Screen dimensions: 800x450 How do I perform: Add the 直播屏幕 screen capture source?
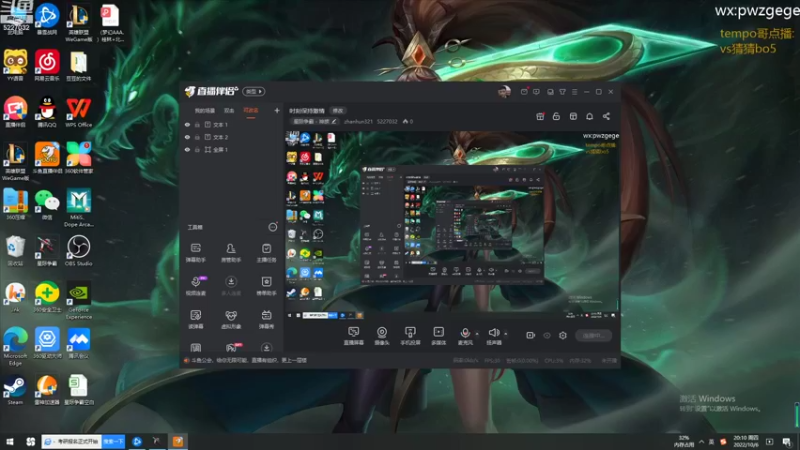tap(354, 336)
